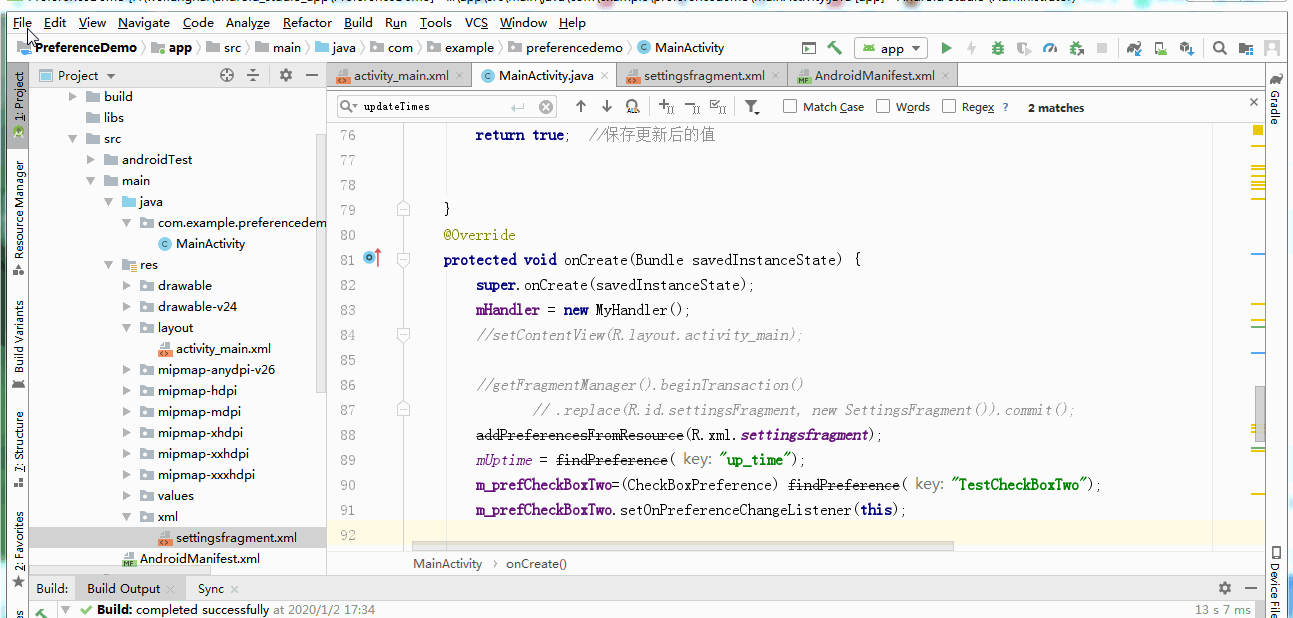Toggle the breakpoint marker on line 81

coord(368,258)
